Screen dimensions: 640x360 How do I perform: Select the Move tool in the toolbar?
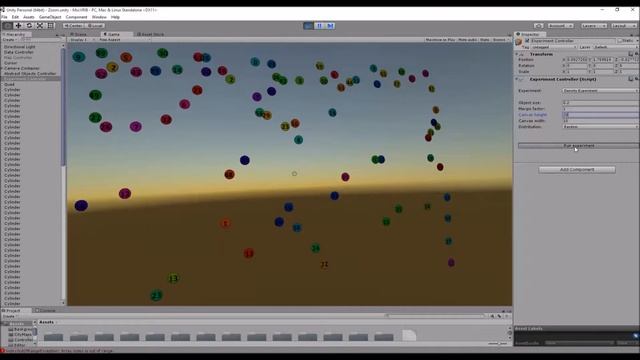coord(18,25)
